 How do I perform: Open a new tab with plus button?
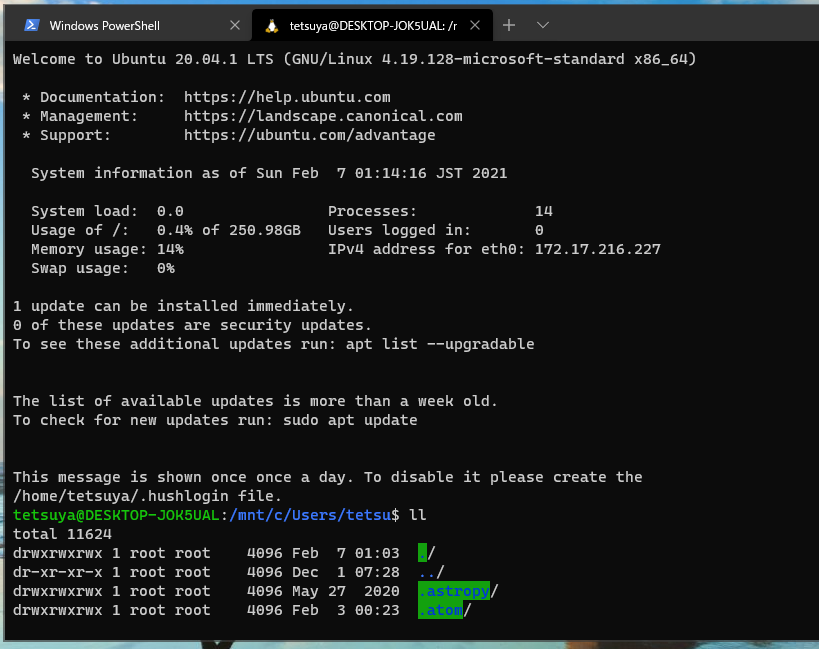pyautogui.click(x=509, y=25)
